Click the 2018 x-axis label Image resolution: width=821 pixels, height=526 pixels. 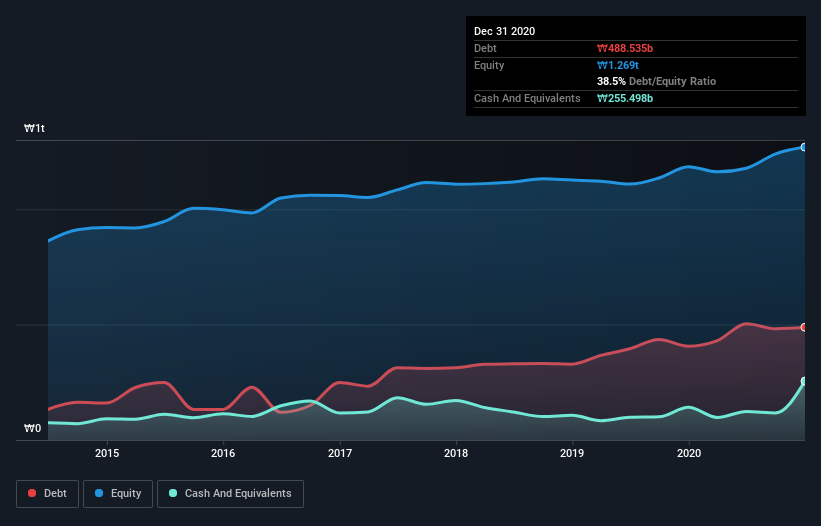pyautogui.click(x=456, y=453)
